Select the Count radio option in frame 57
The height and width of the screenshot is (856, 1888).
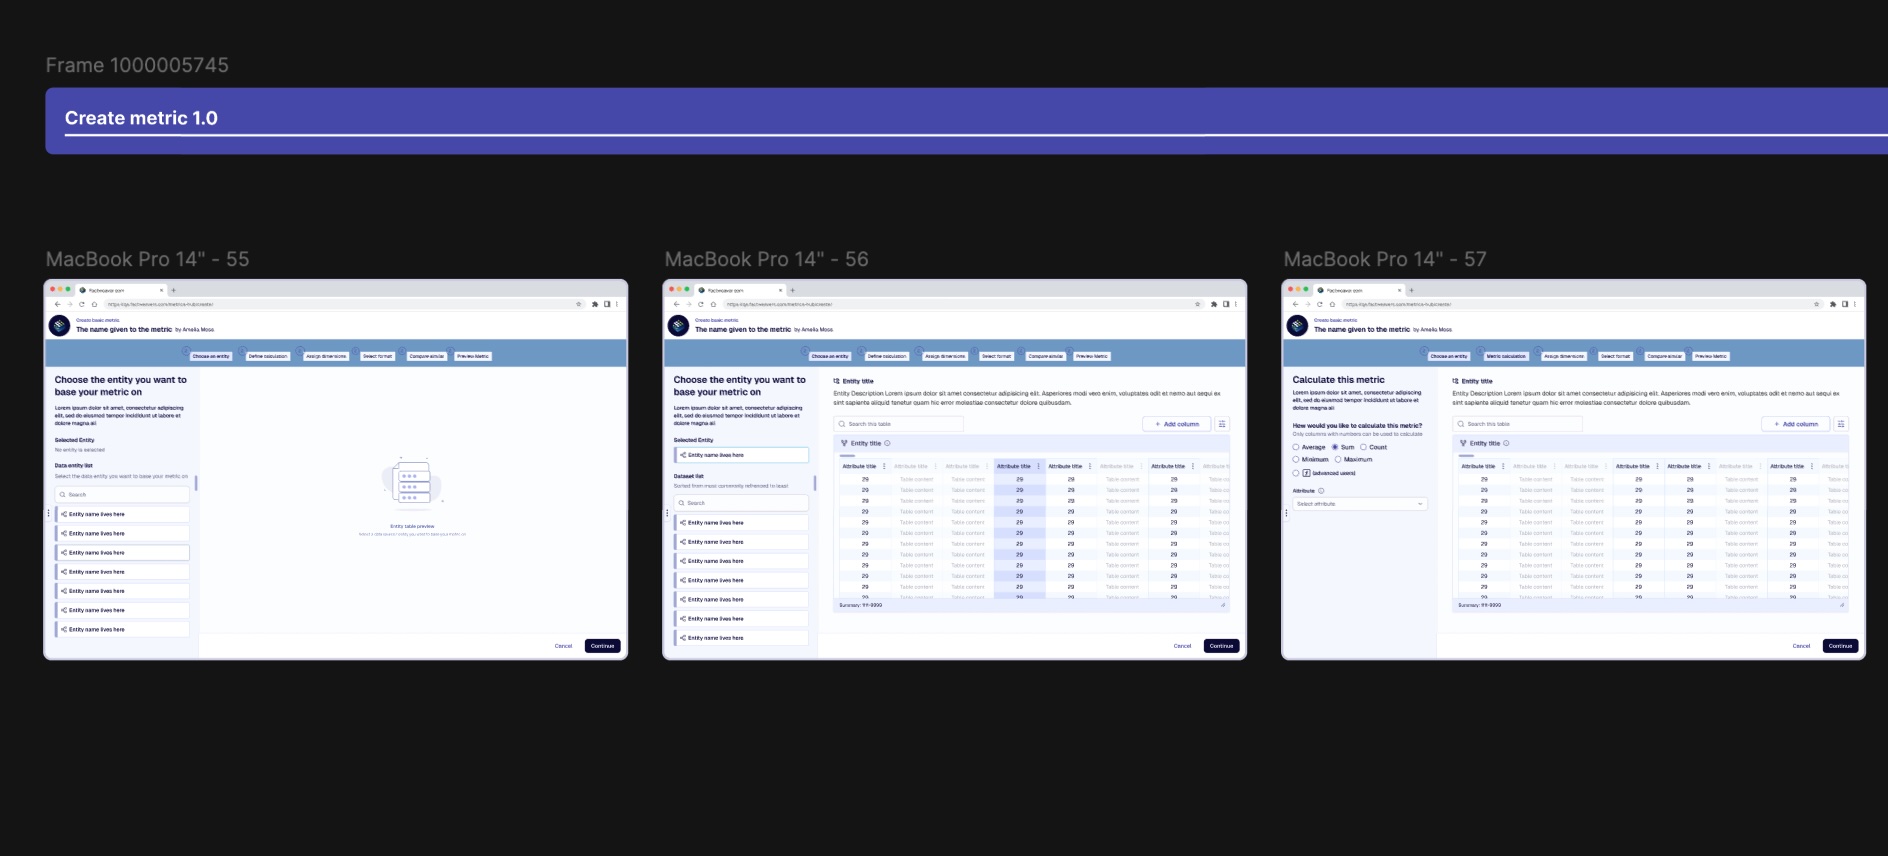(1363, 447)
